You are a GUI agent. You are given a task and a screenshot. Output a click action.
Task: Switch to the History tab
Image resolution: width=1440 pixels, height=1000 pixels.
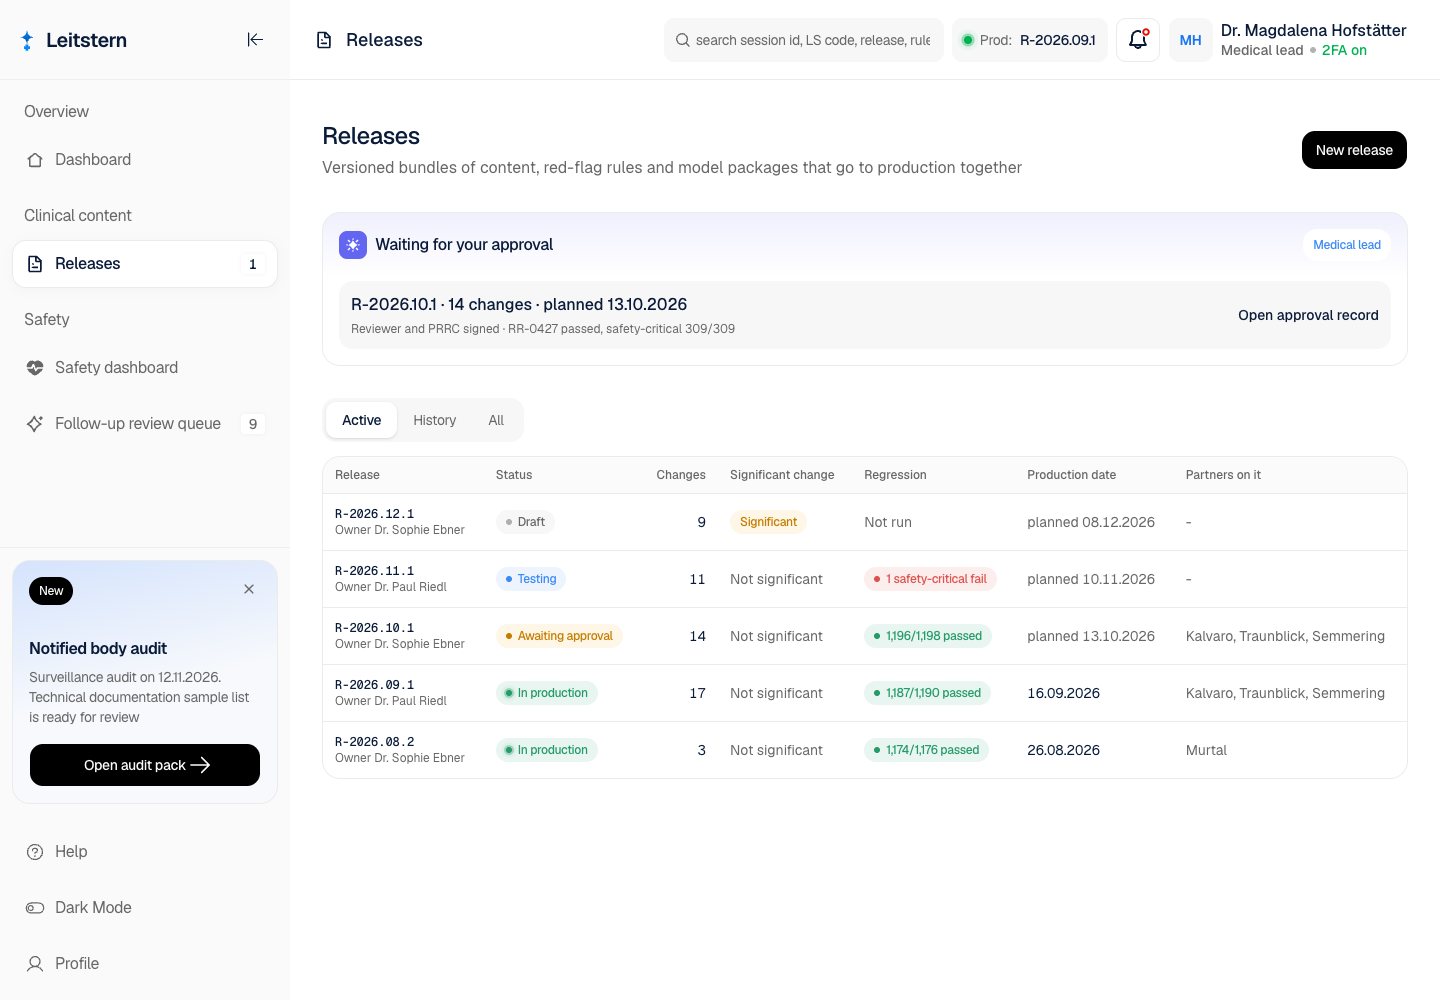coord(435,420)
